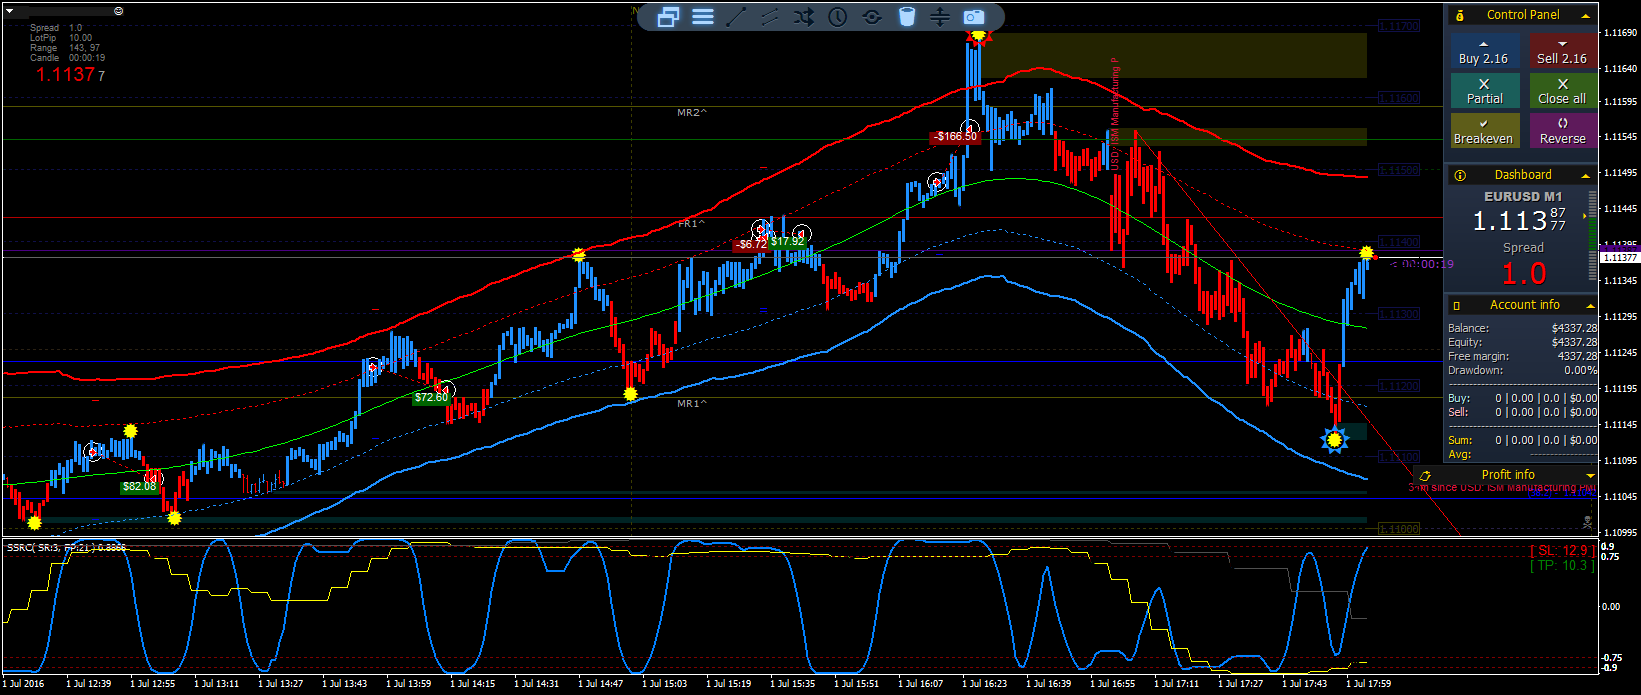Click the -$166.50 trade label
Viewport: 1641px width, 695px height.
(x=955, y=136)
